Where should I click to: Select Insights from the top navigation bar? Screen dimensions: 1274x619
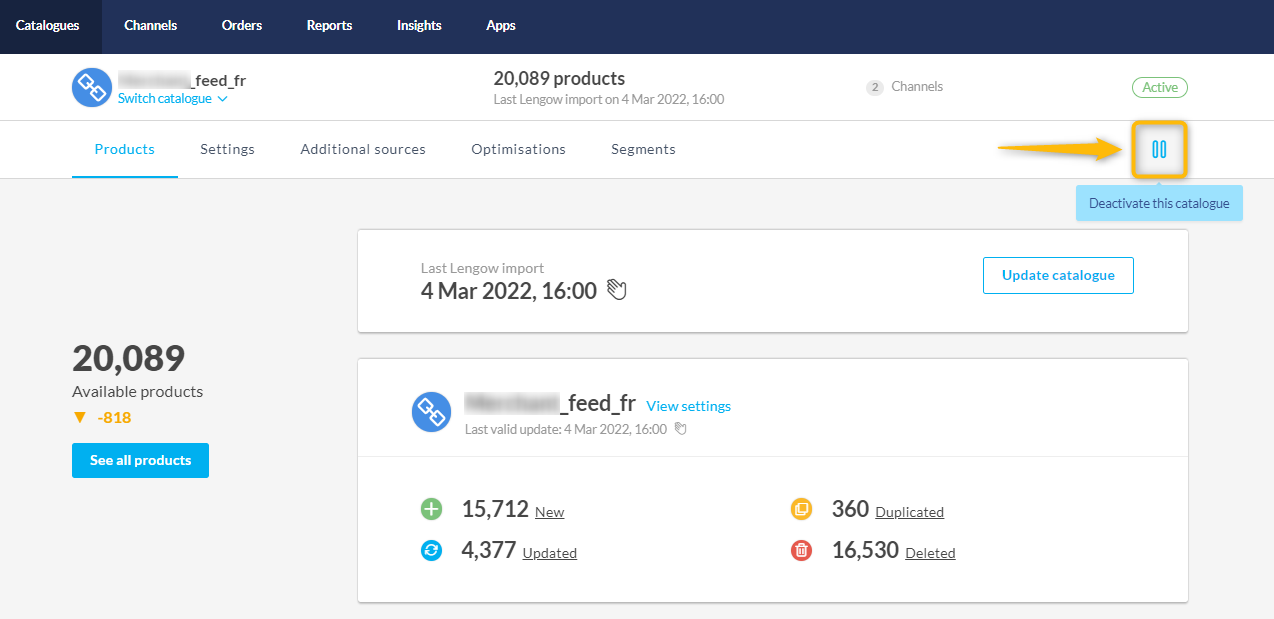point(419,26)
